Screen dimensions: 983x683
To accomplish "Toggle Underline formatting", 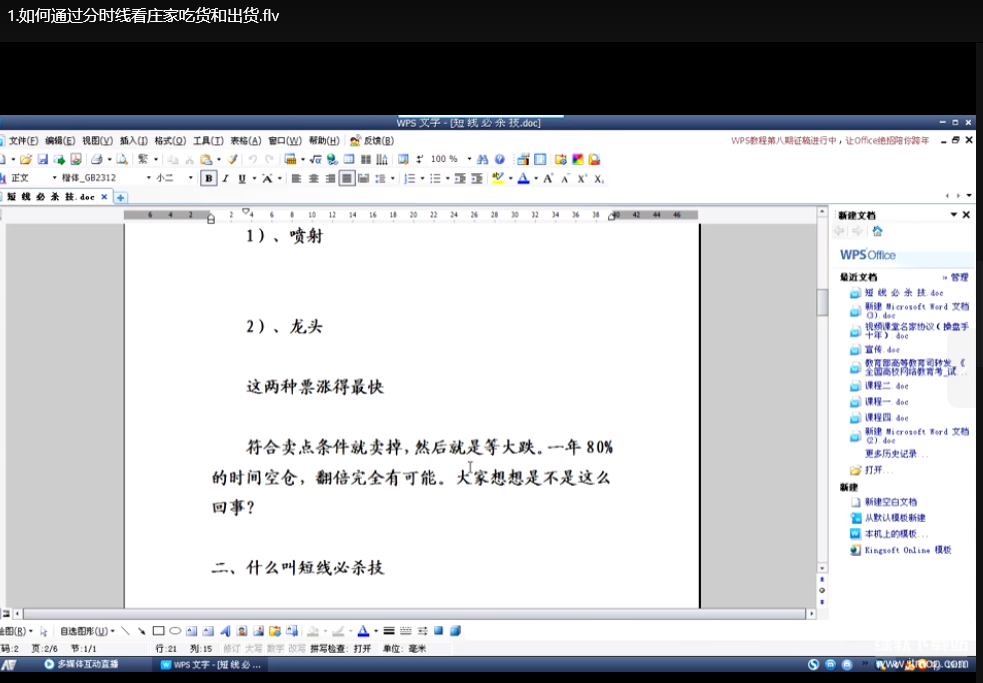I will coord(242,179).
